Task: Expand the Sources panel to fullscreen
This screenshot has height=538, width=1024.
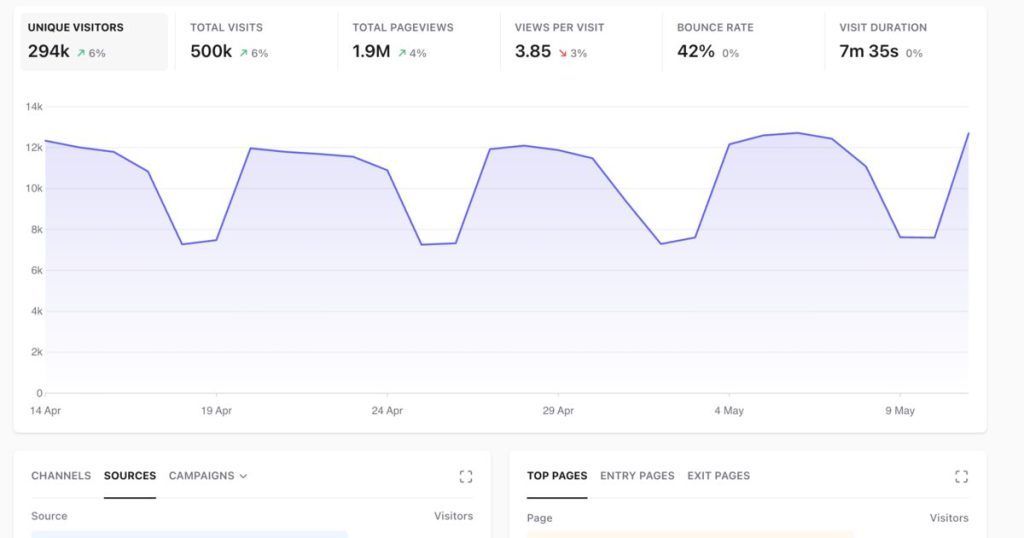Action: [x=466, y=477]
